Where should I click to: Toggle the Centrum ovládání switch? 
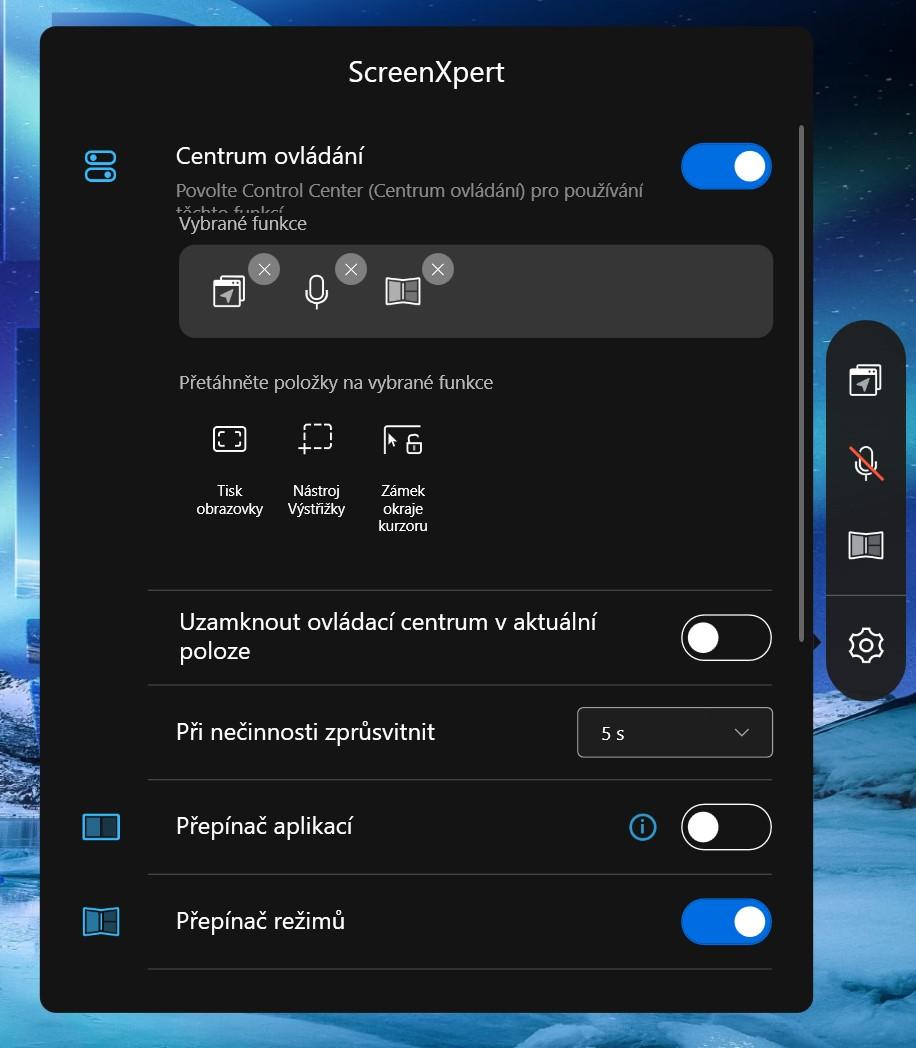tap(726, 166)
